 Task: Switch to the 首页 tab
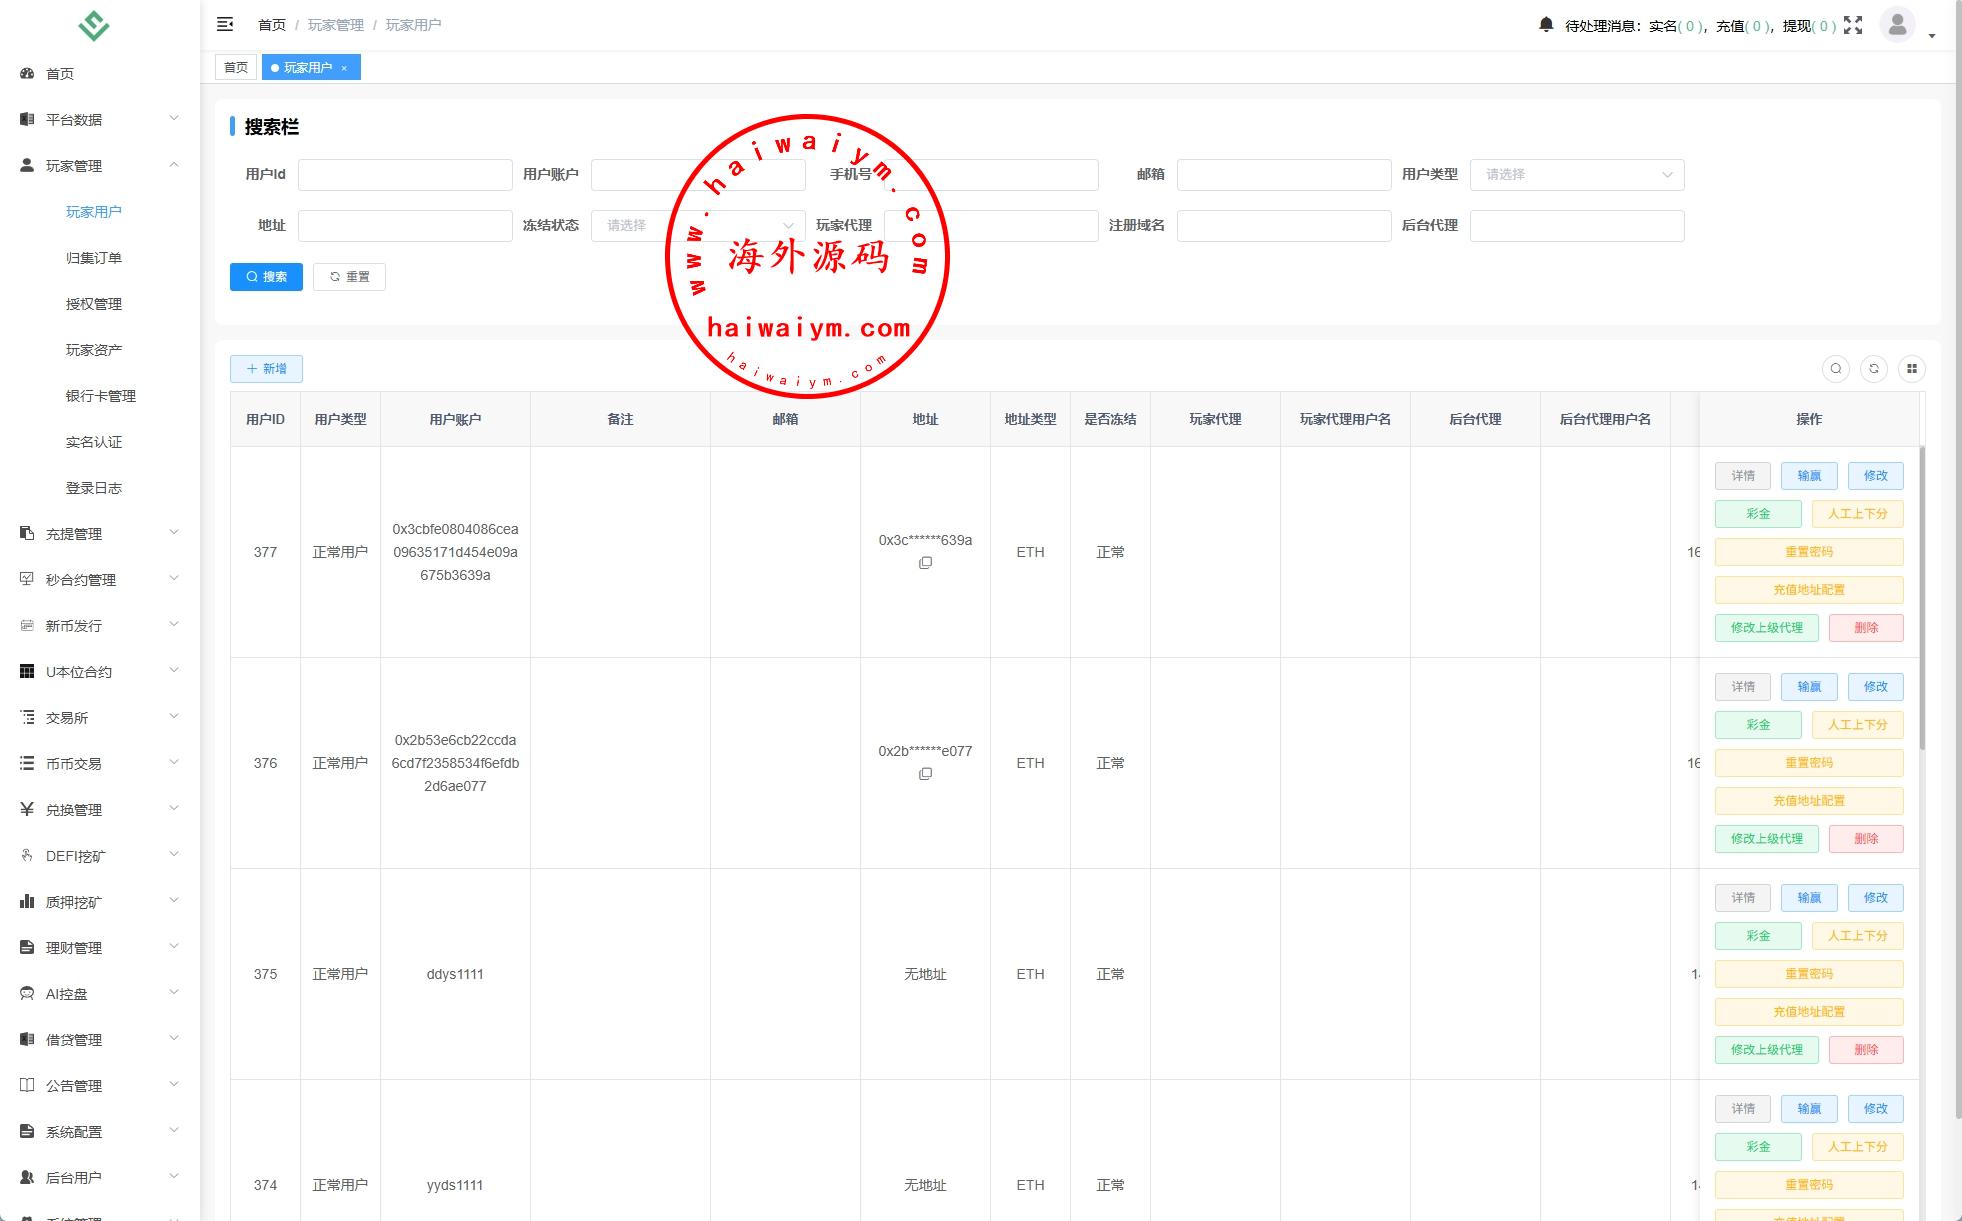point(236,68)
